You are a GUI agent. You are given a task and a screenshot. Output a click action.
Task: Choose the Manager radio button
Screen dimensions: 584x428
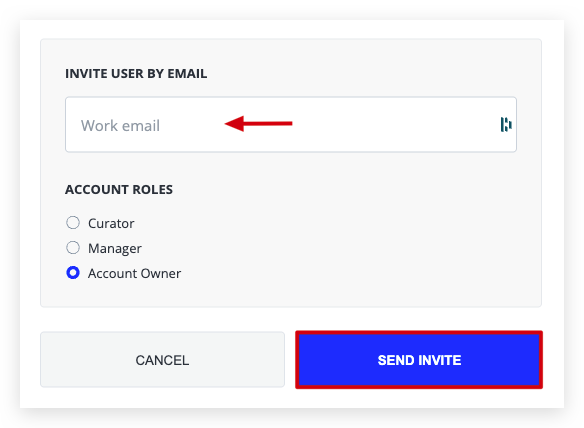tap(73, 248)
